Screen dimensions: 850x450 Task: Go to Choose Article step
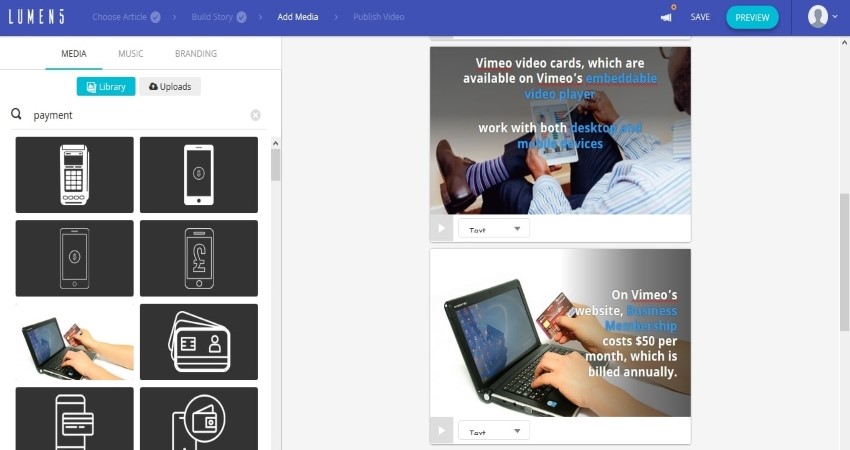pos(126,17)
